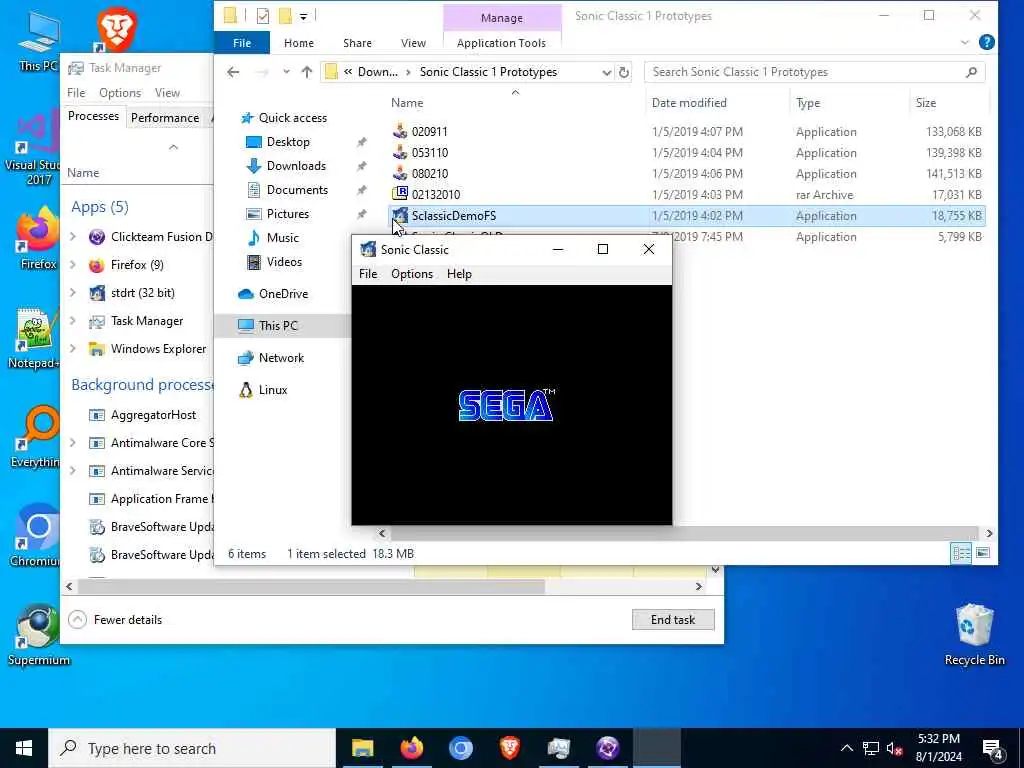Expand the Explorer ribbon chevron
This screenshot has height=768, width=1024.
tap(965, 42)
